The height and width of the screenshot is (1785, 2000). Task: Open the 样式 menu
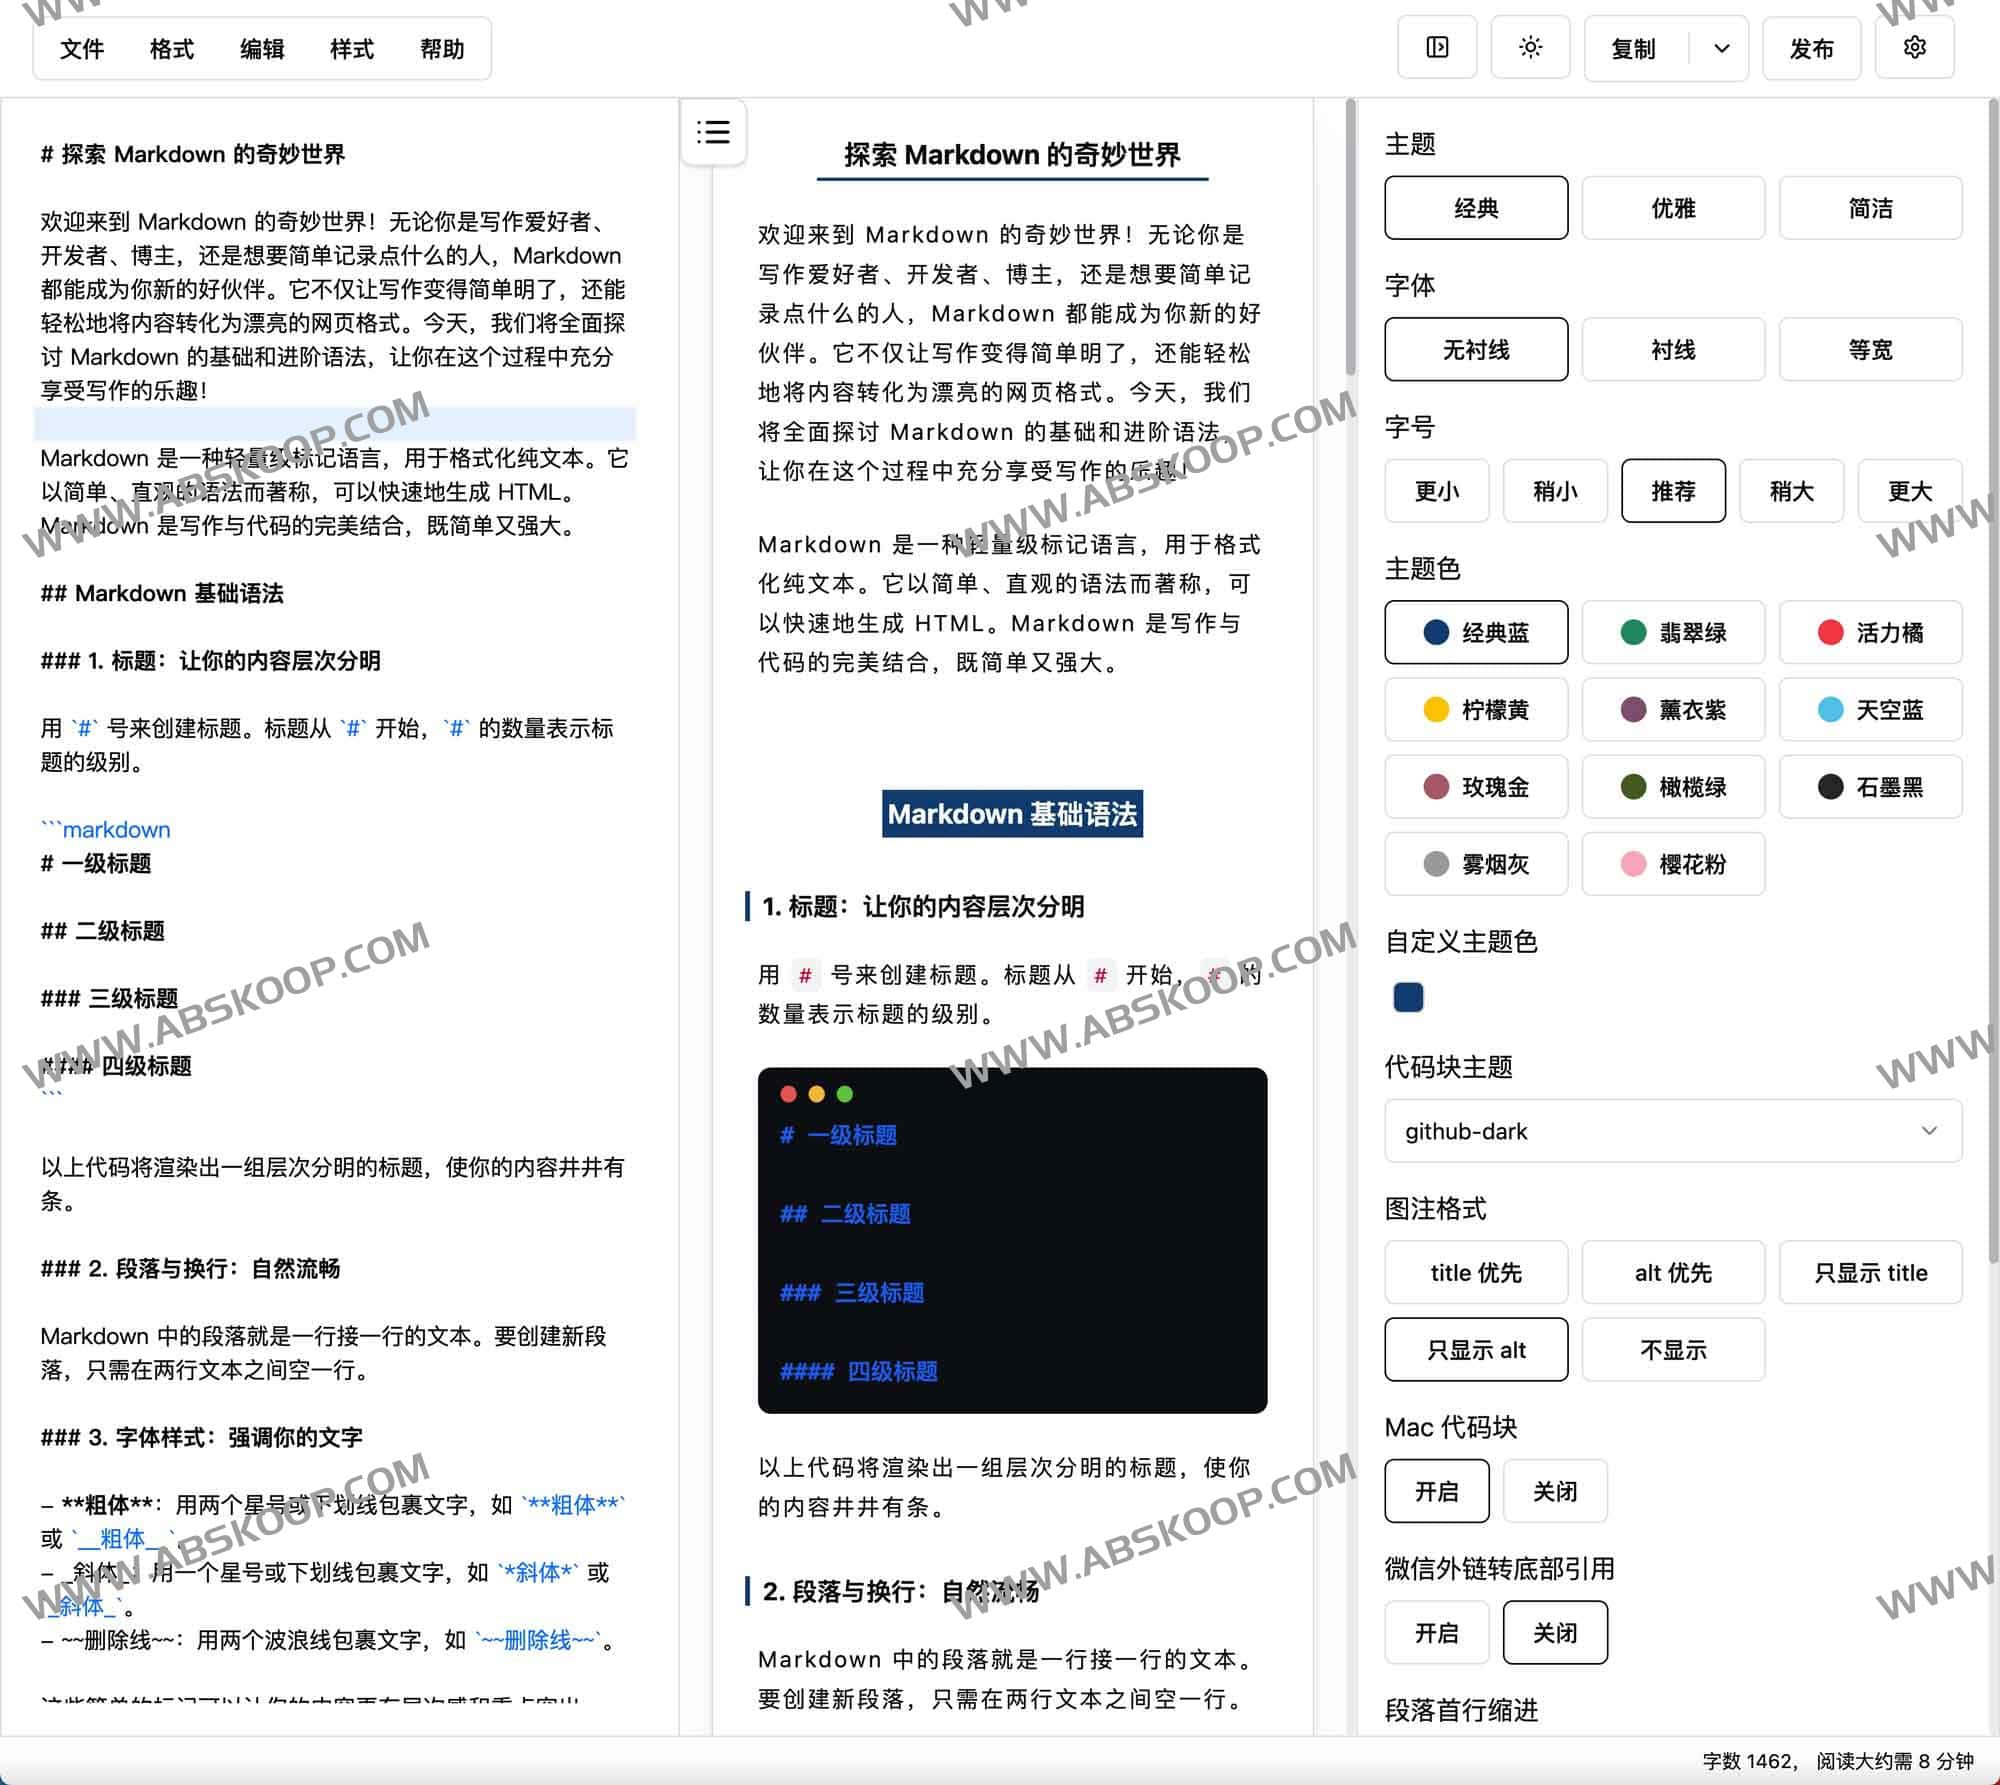[x=351, y=49]
